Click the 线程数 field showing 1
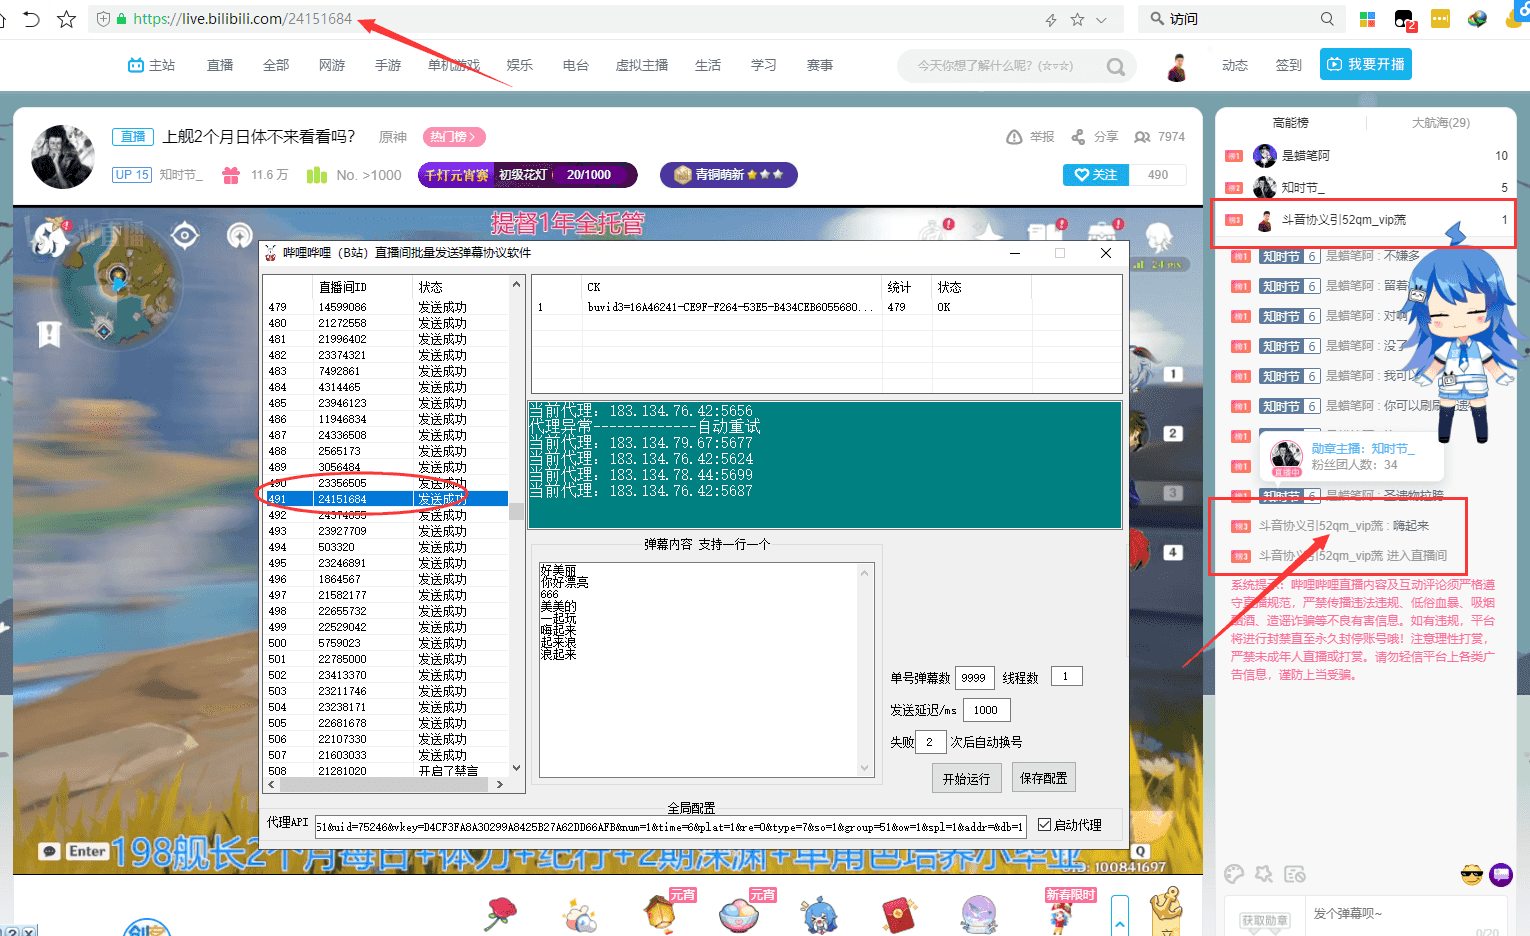The width and height of the screenshot is (1530, 936). coord(1067,676)
